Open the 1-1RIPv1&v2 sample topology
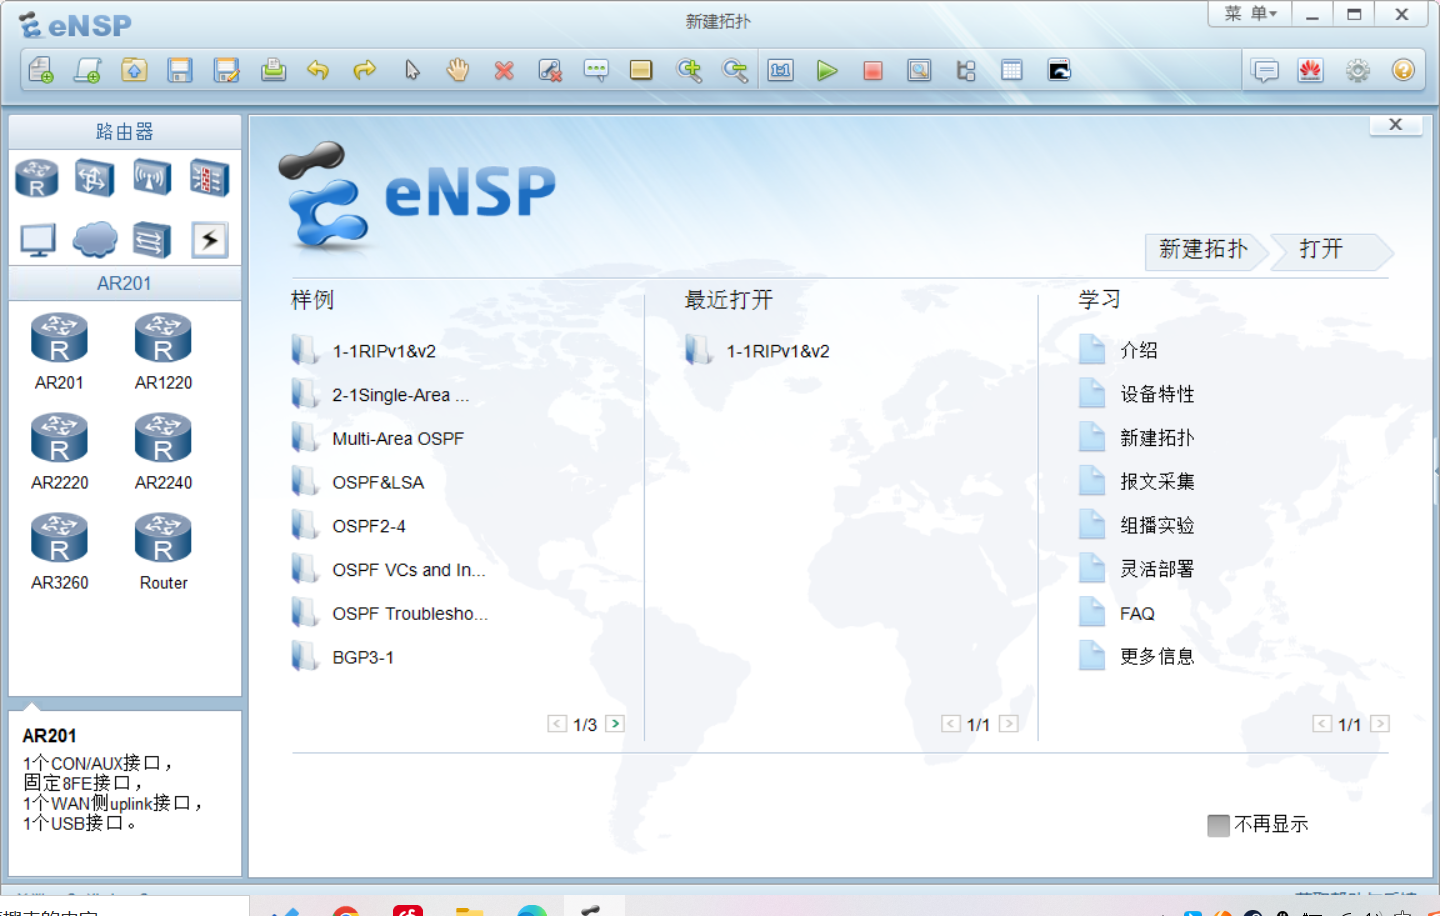This screenshot has height=916, width=1440. click(383, 351)
